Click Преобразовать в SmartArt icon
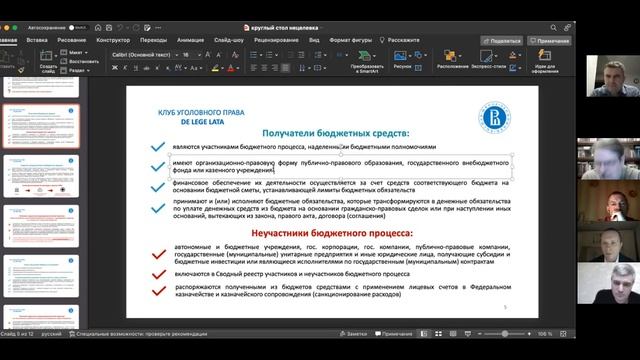640x360 pixels. tap(364, 56)
